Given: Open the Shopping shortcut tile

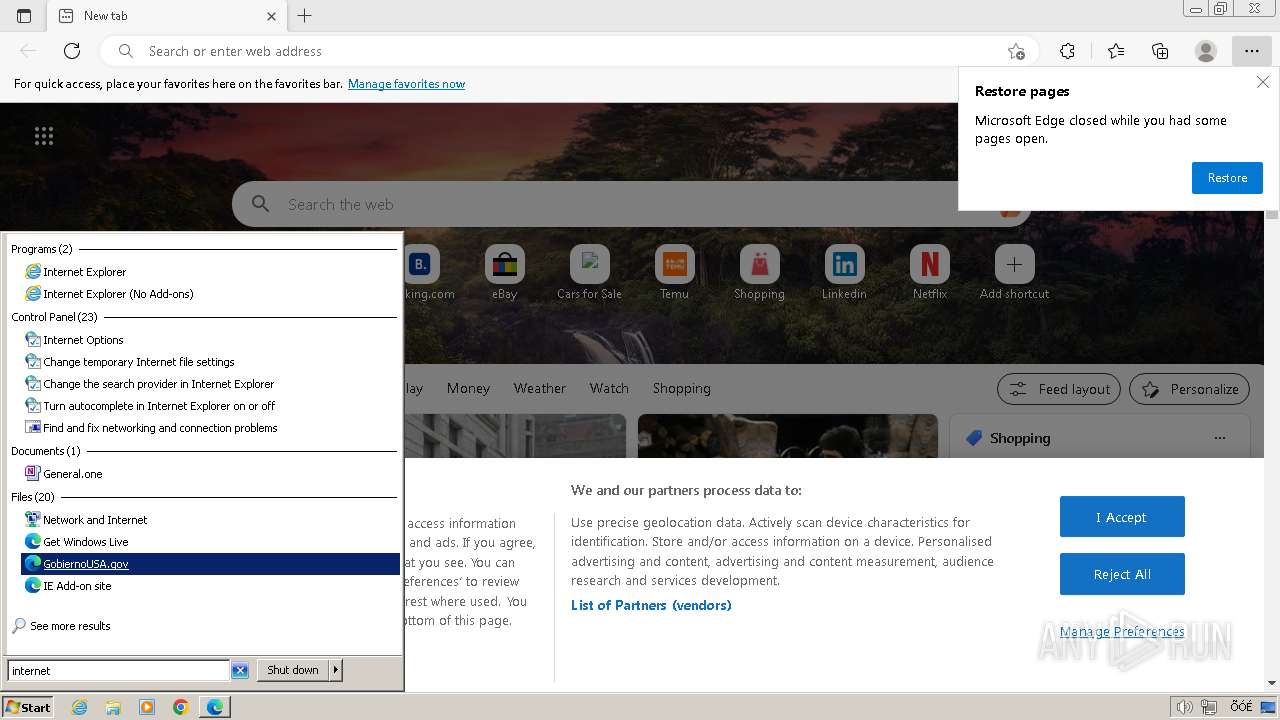Looking at the screenshot, I should [x=760, y=272].
